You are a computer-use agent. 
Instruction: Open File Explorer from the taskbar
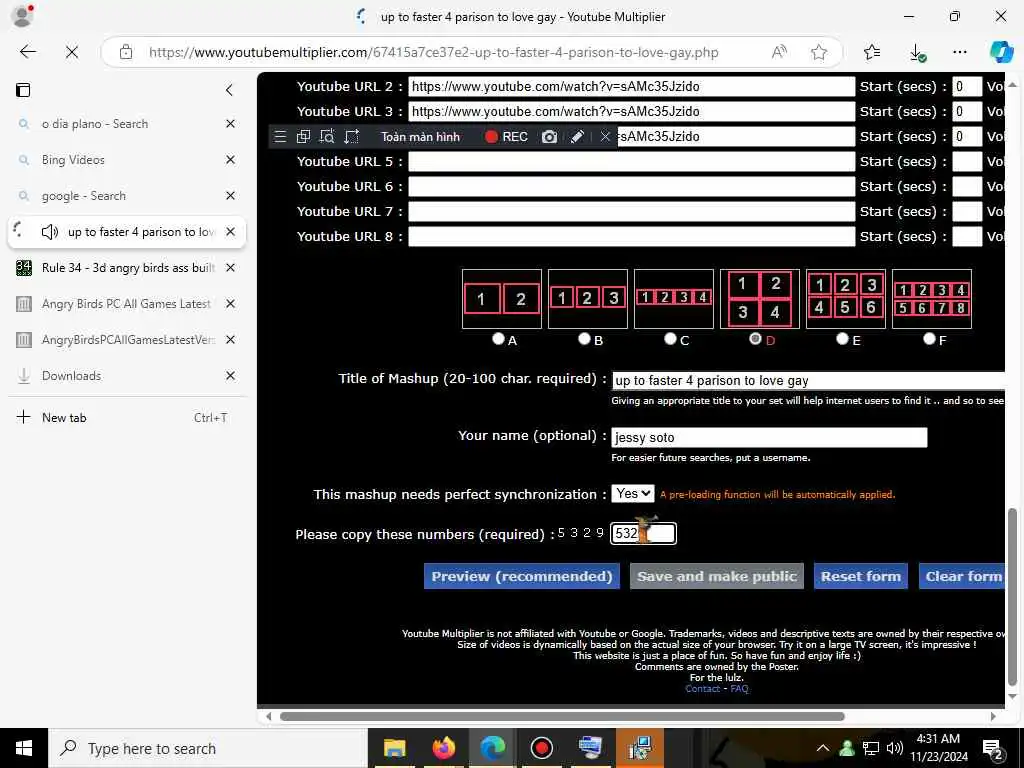coord(394,748)
